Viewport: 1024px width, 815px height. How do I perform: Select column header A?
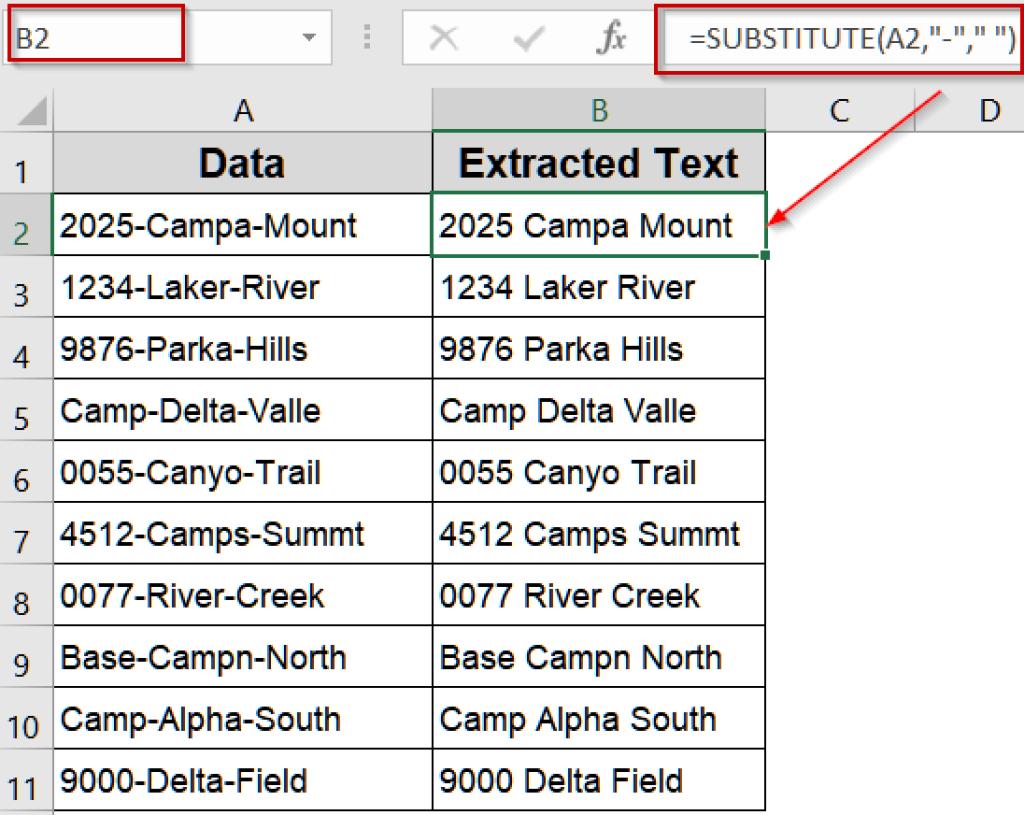(x=242, y=111)
